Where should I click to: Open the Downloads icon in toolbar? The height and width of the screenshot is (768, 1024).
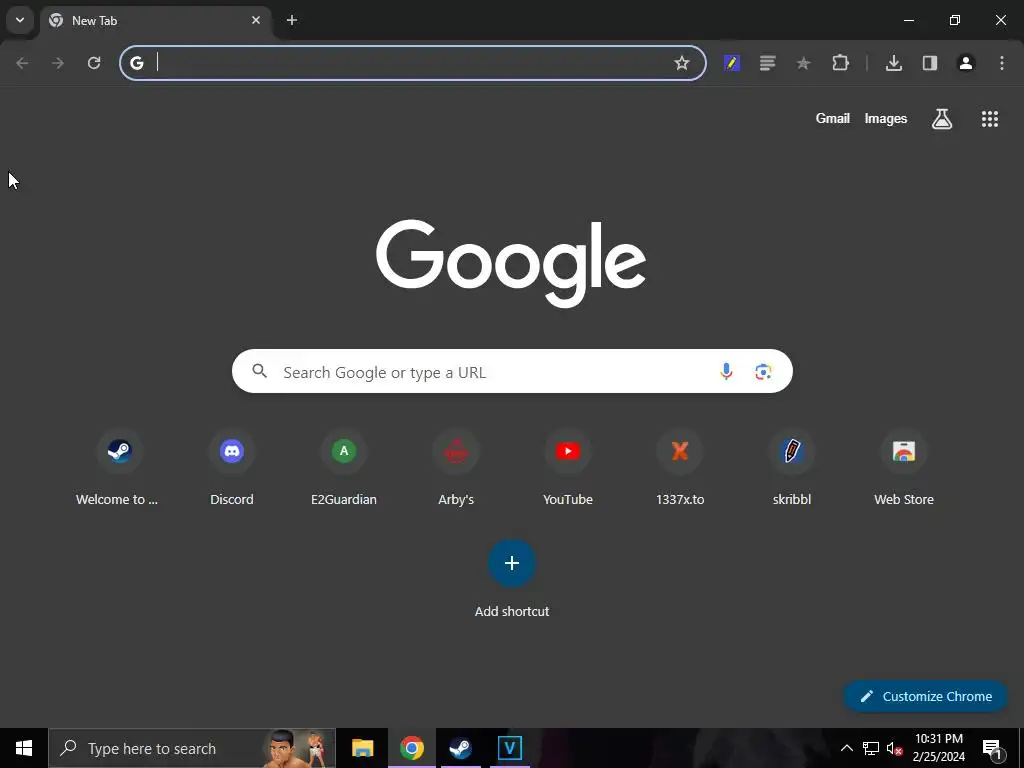[x=894, y=63]
